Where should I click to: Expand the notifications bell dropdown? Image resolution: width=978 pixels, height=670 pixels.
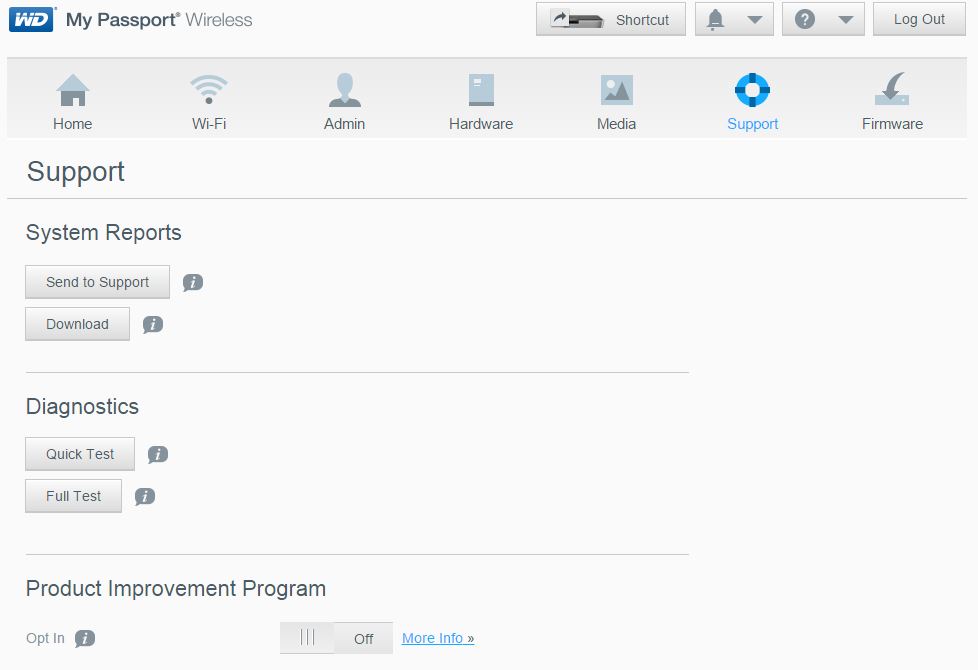(x=734, y=19)
